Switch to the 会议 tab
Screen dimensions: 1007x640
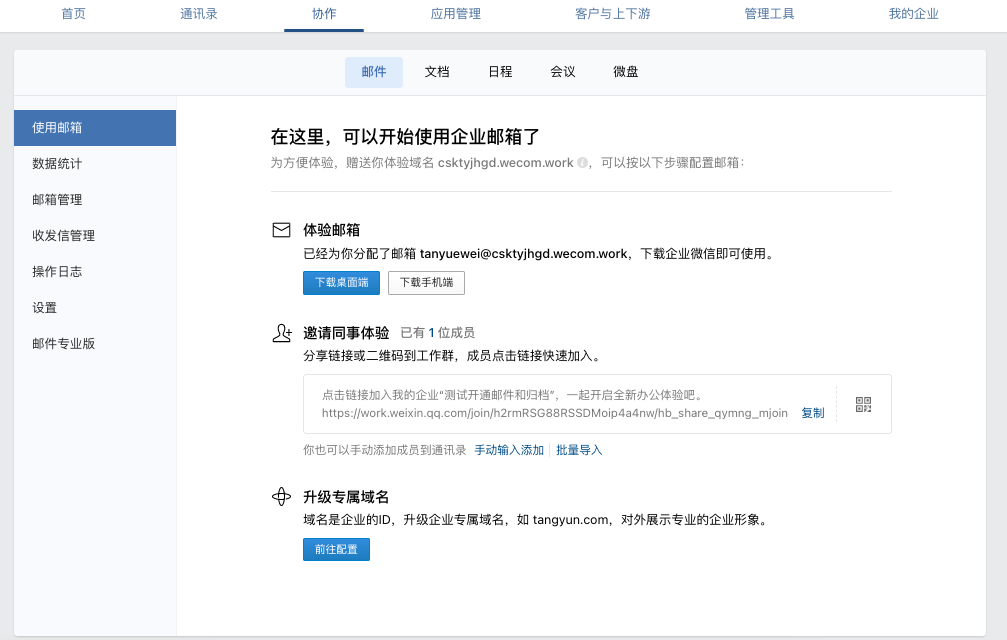(562, 72)
